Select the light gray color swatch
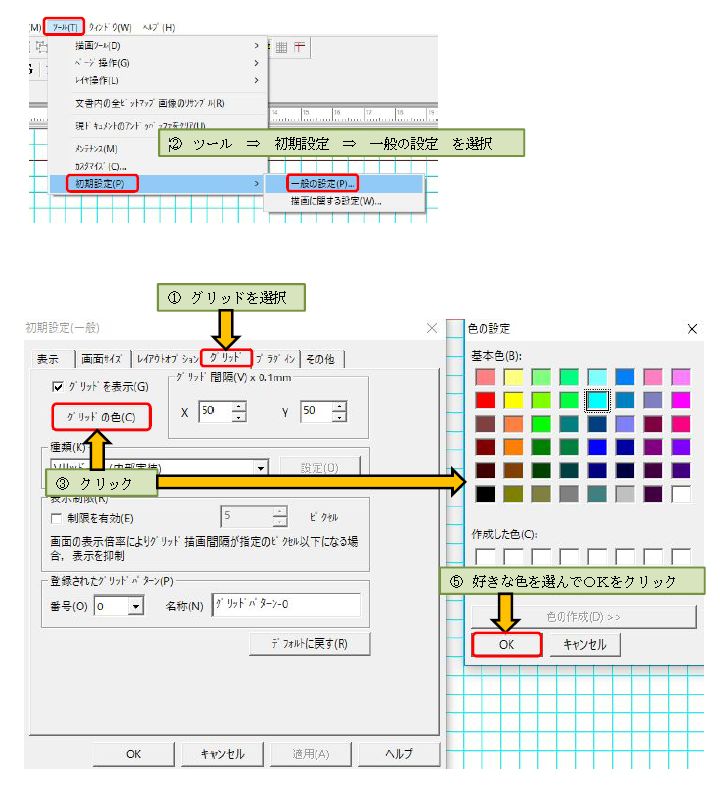The image size is (720, 790). (x=625, y=494)
